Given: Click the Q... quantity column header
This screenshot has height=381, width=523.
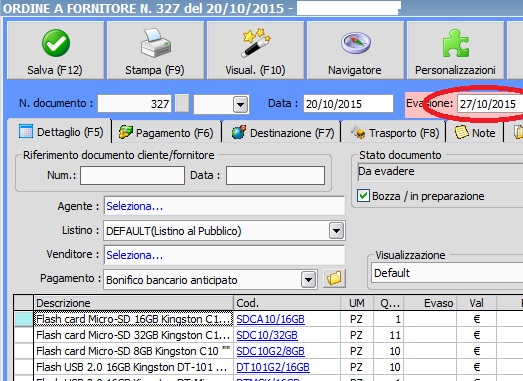Looking at the screenshot, I should point(389,303).
